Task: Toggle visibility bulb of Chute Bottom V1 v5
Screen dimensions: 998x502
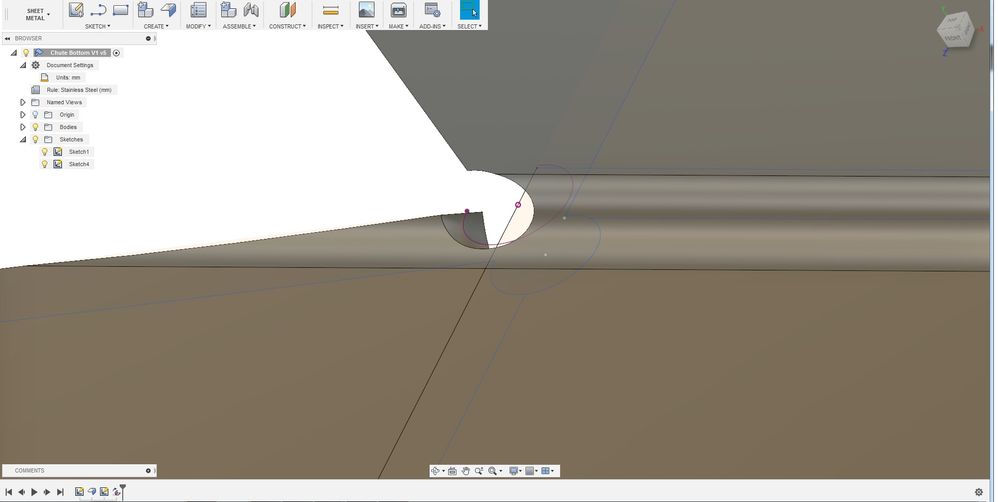Action: pos(26,53)
